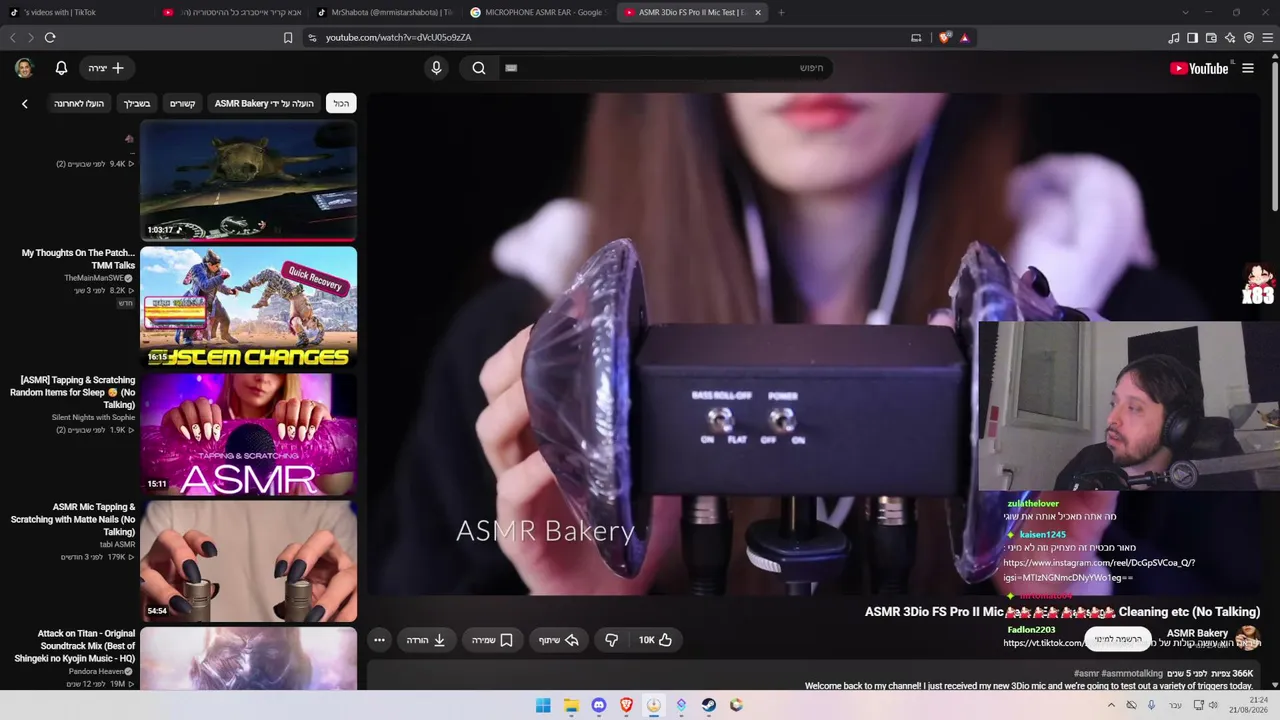Open the 1:03:17 car dashboard video thumbnail

click(248, 181)
